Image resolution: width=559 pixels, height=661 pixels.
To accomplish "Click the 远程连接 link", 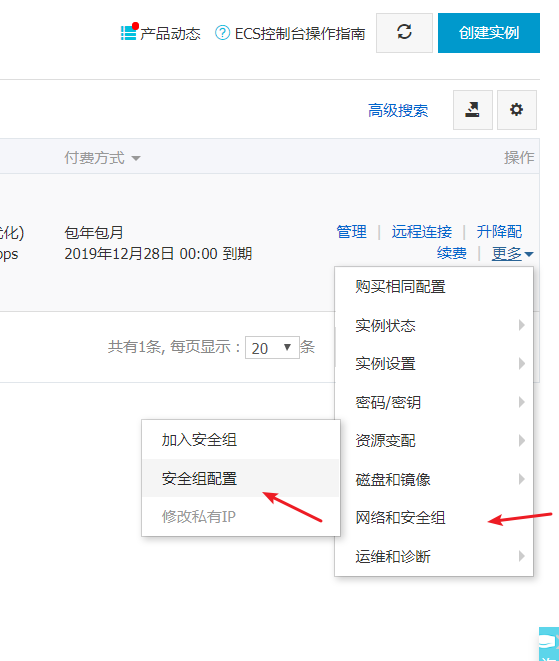I will point(422,231).
